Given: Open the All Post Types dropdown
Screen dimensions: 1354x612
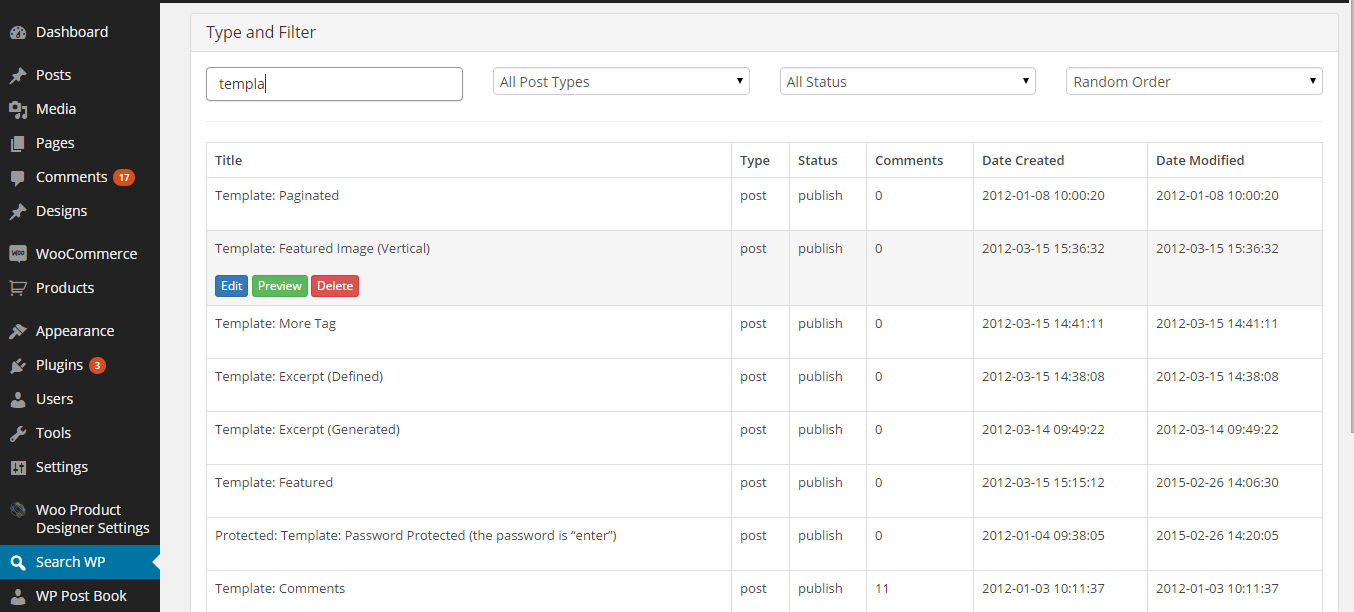Looking at the screenshot, I should [x=621, y=82].
